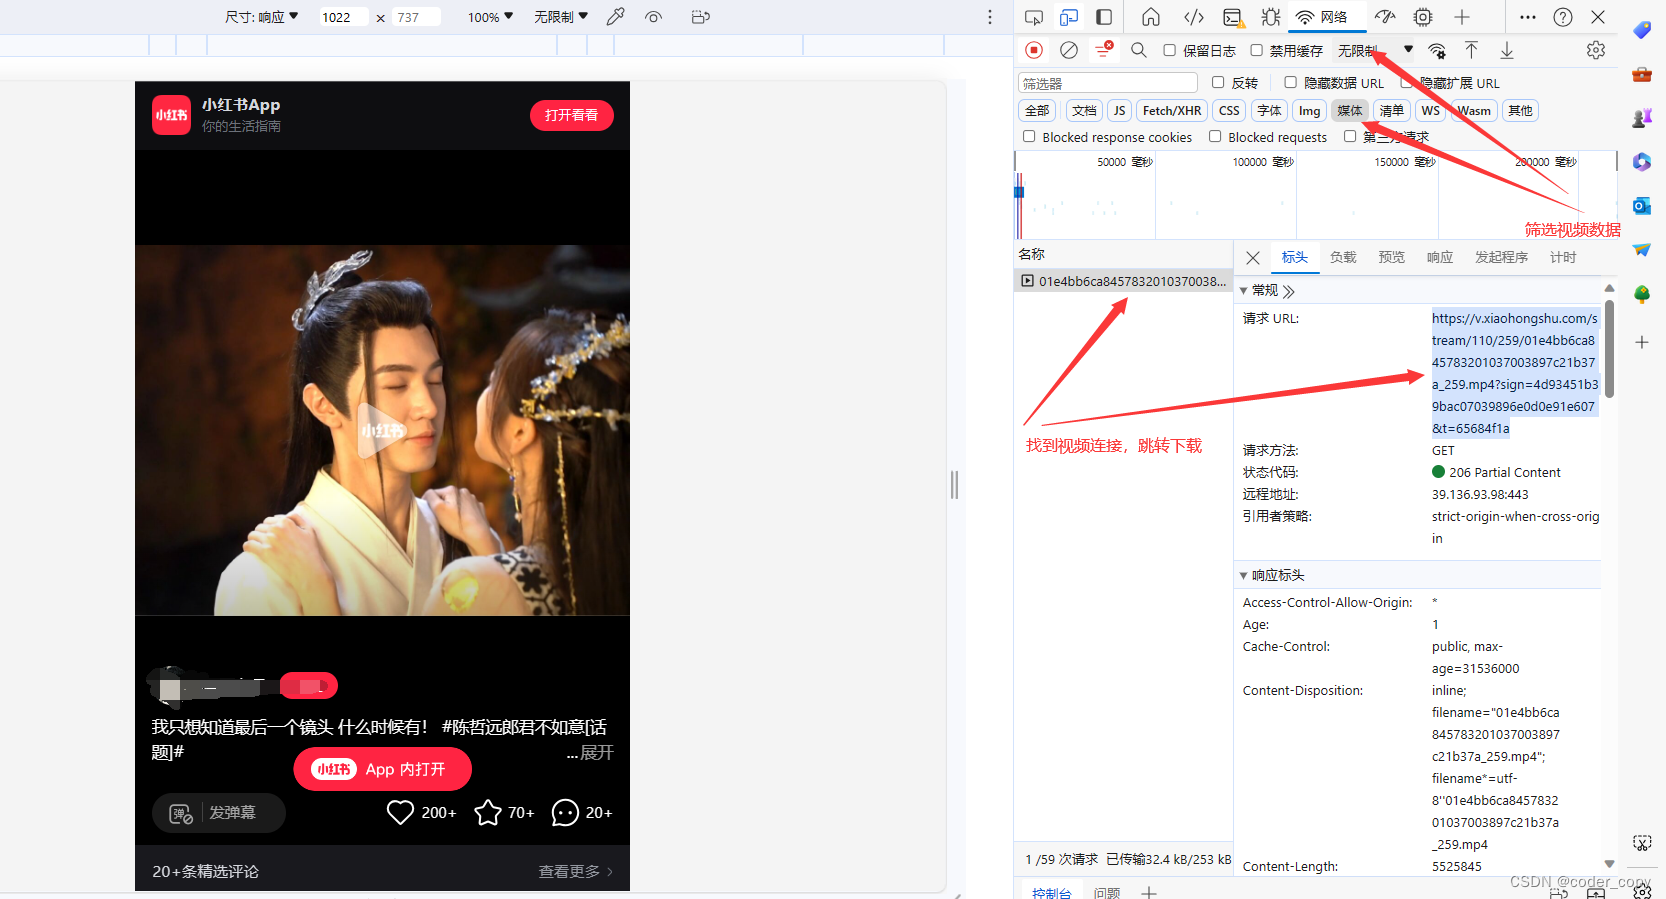Open Edge sidebar Outlook icon

[x=1642, y=206]
